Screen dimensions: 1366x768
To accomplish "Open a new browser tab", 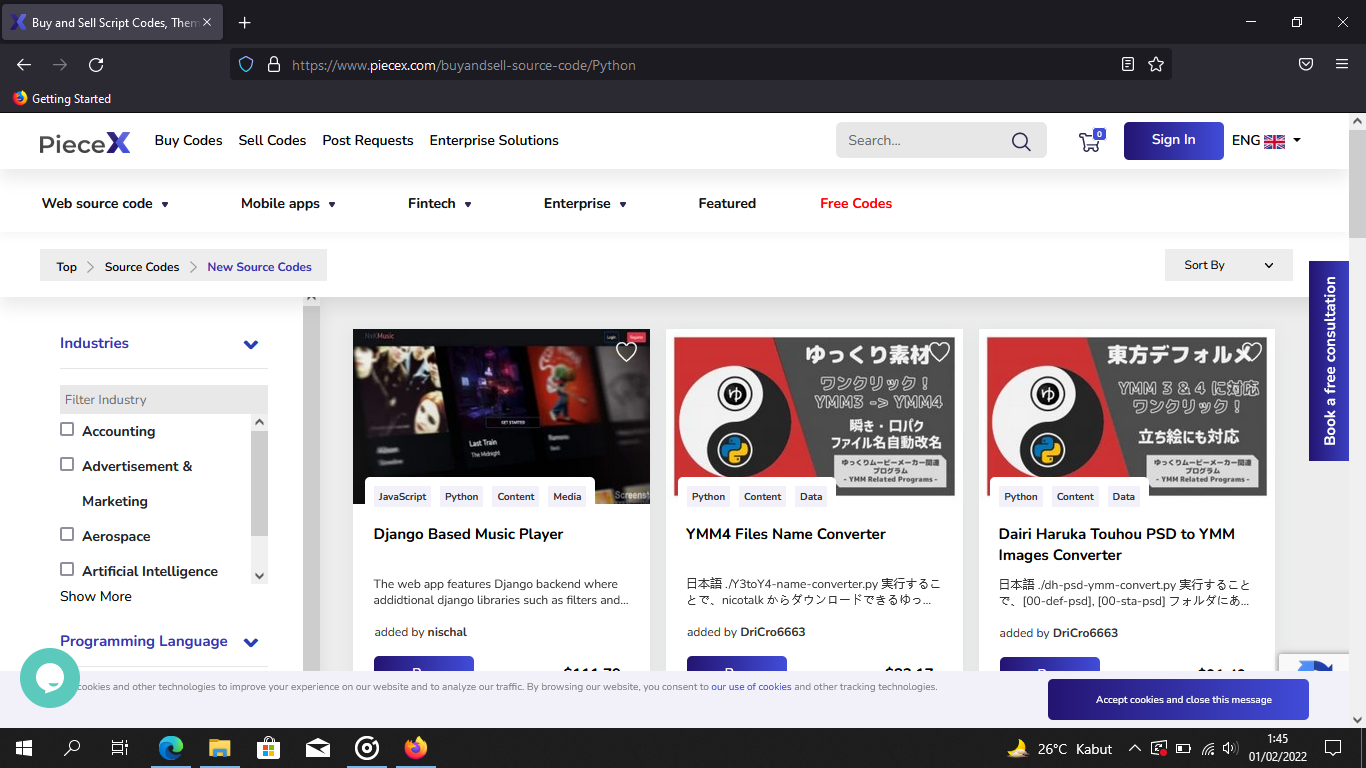I will (245, 22).
